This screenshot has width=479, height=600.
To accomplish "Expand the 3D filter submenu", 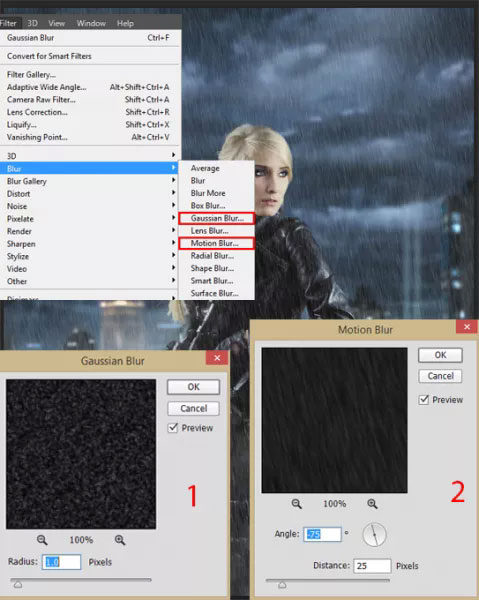I will (90, 156).
